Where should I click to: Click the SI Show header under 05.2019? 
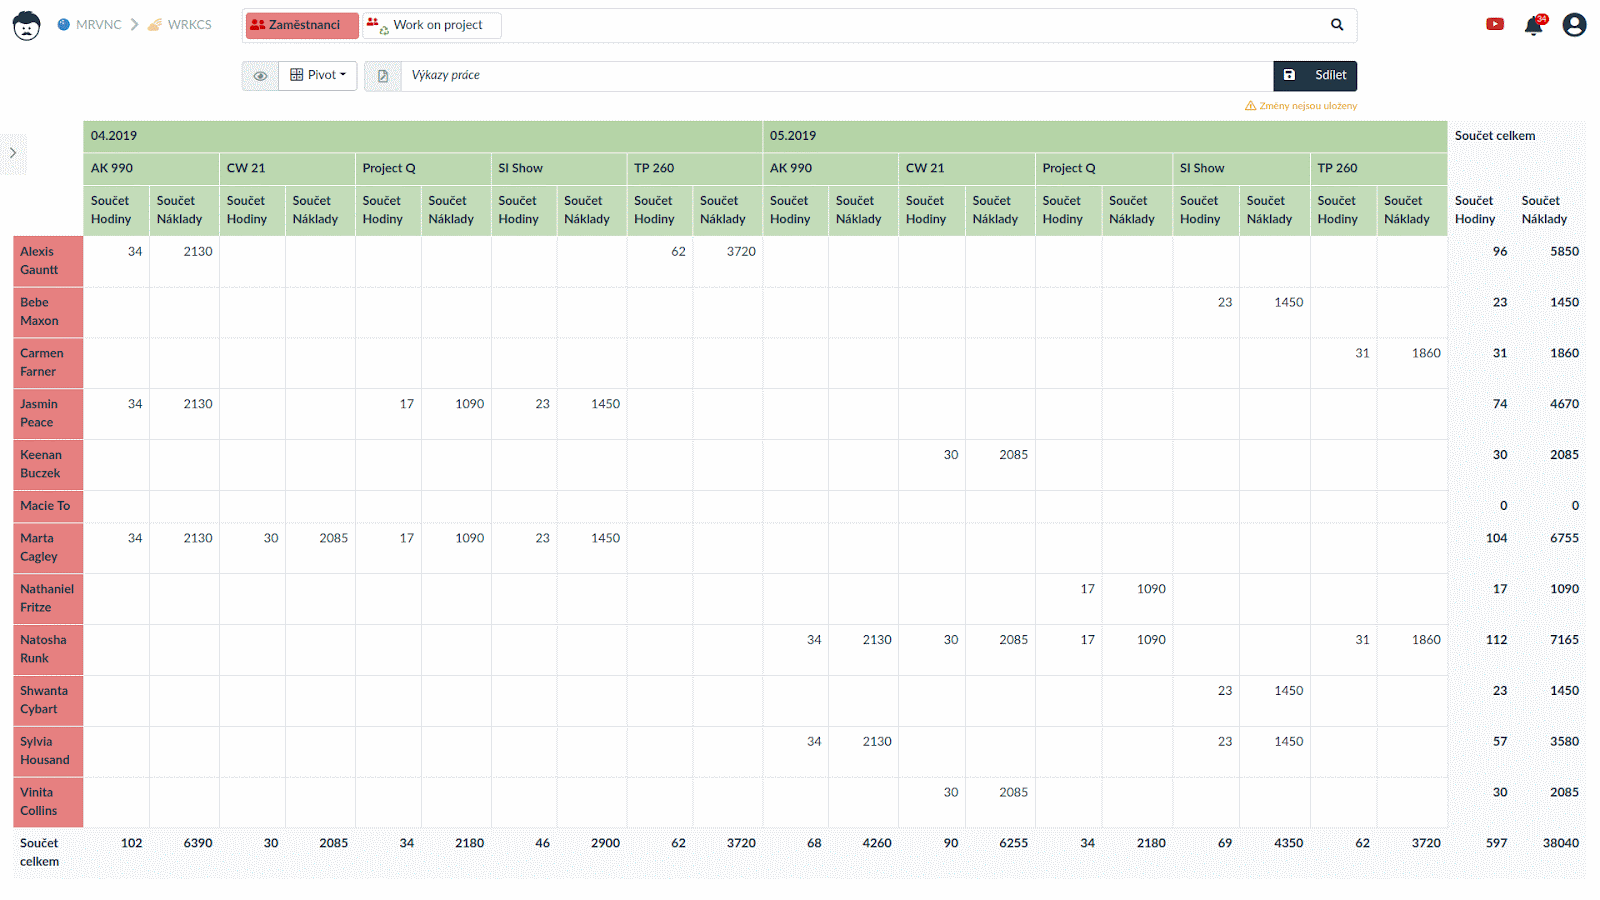1241,169
